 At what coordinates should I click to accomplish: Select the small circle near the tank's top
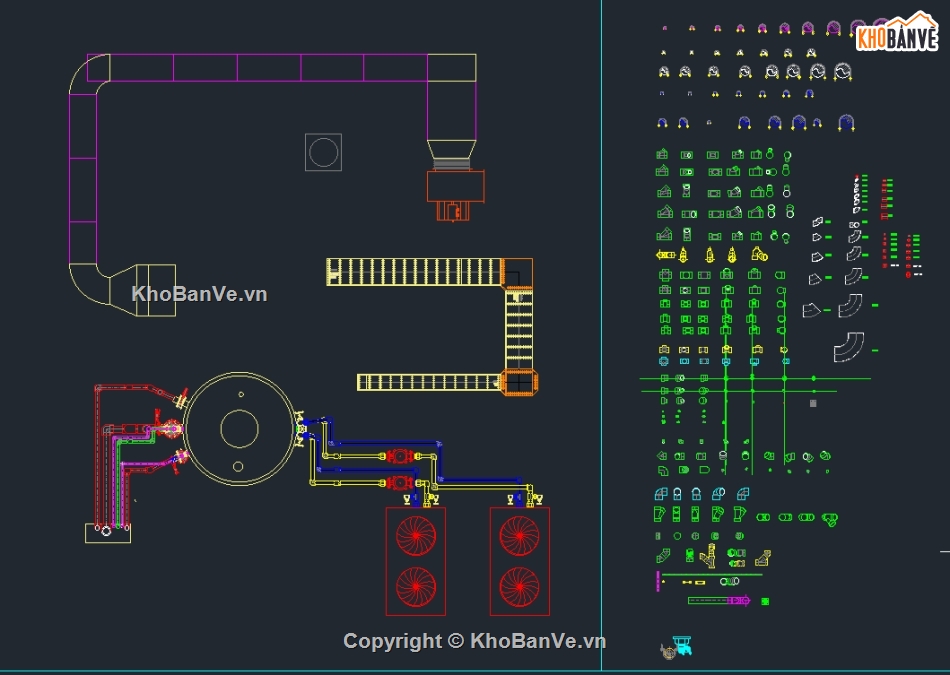[241, 394]
